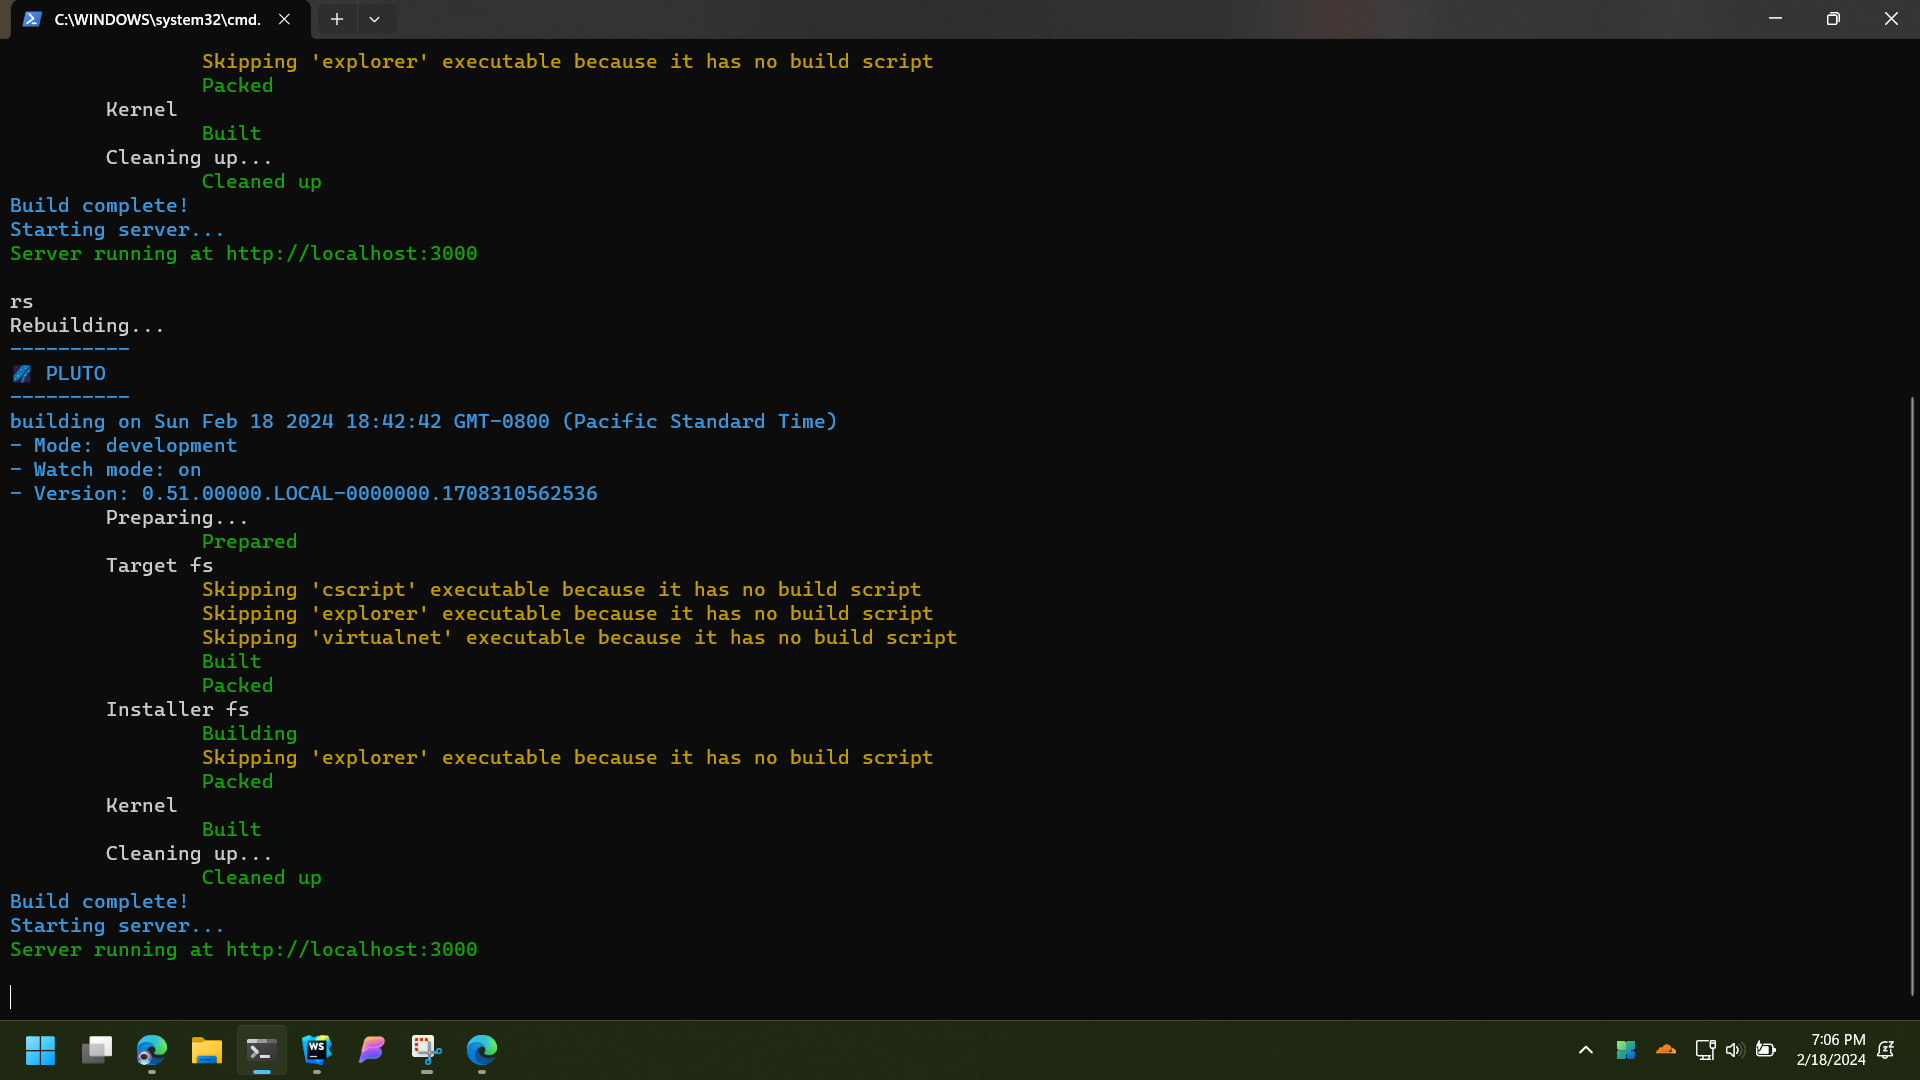Click the last localhost:3000 server link
The height and width of the screenshot is (1080, 1920).
point(351,950)
